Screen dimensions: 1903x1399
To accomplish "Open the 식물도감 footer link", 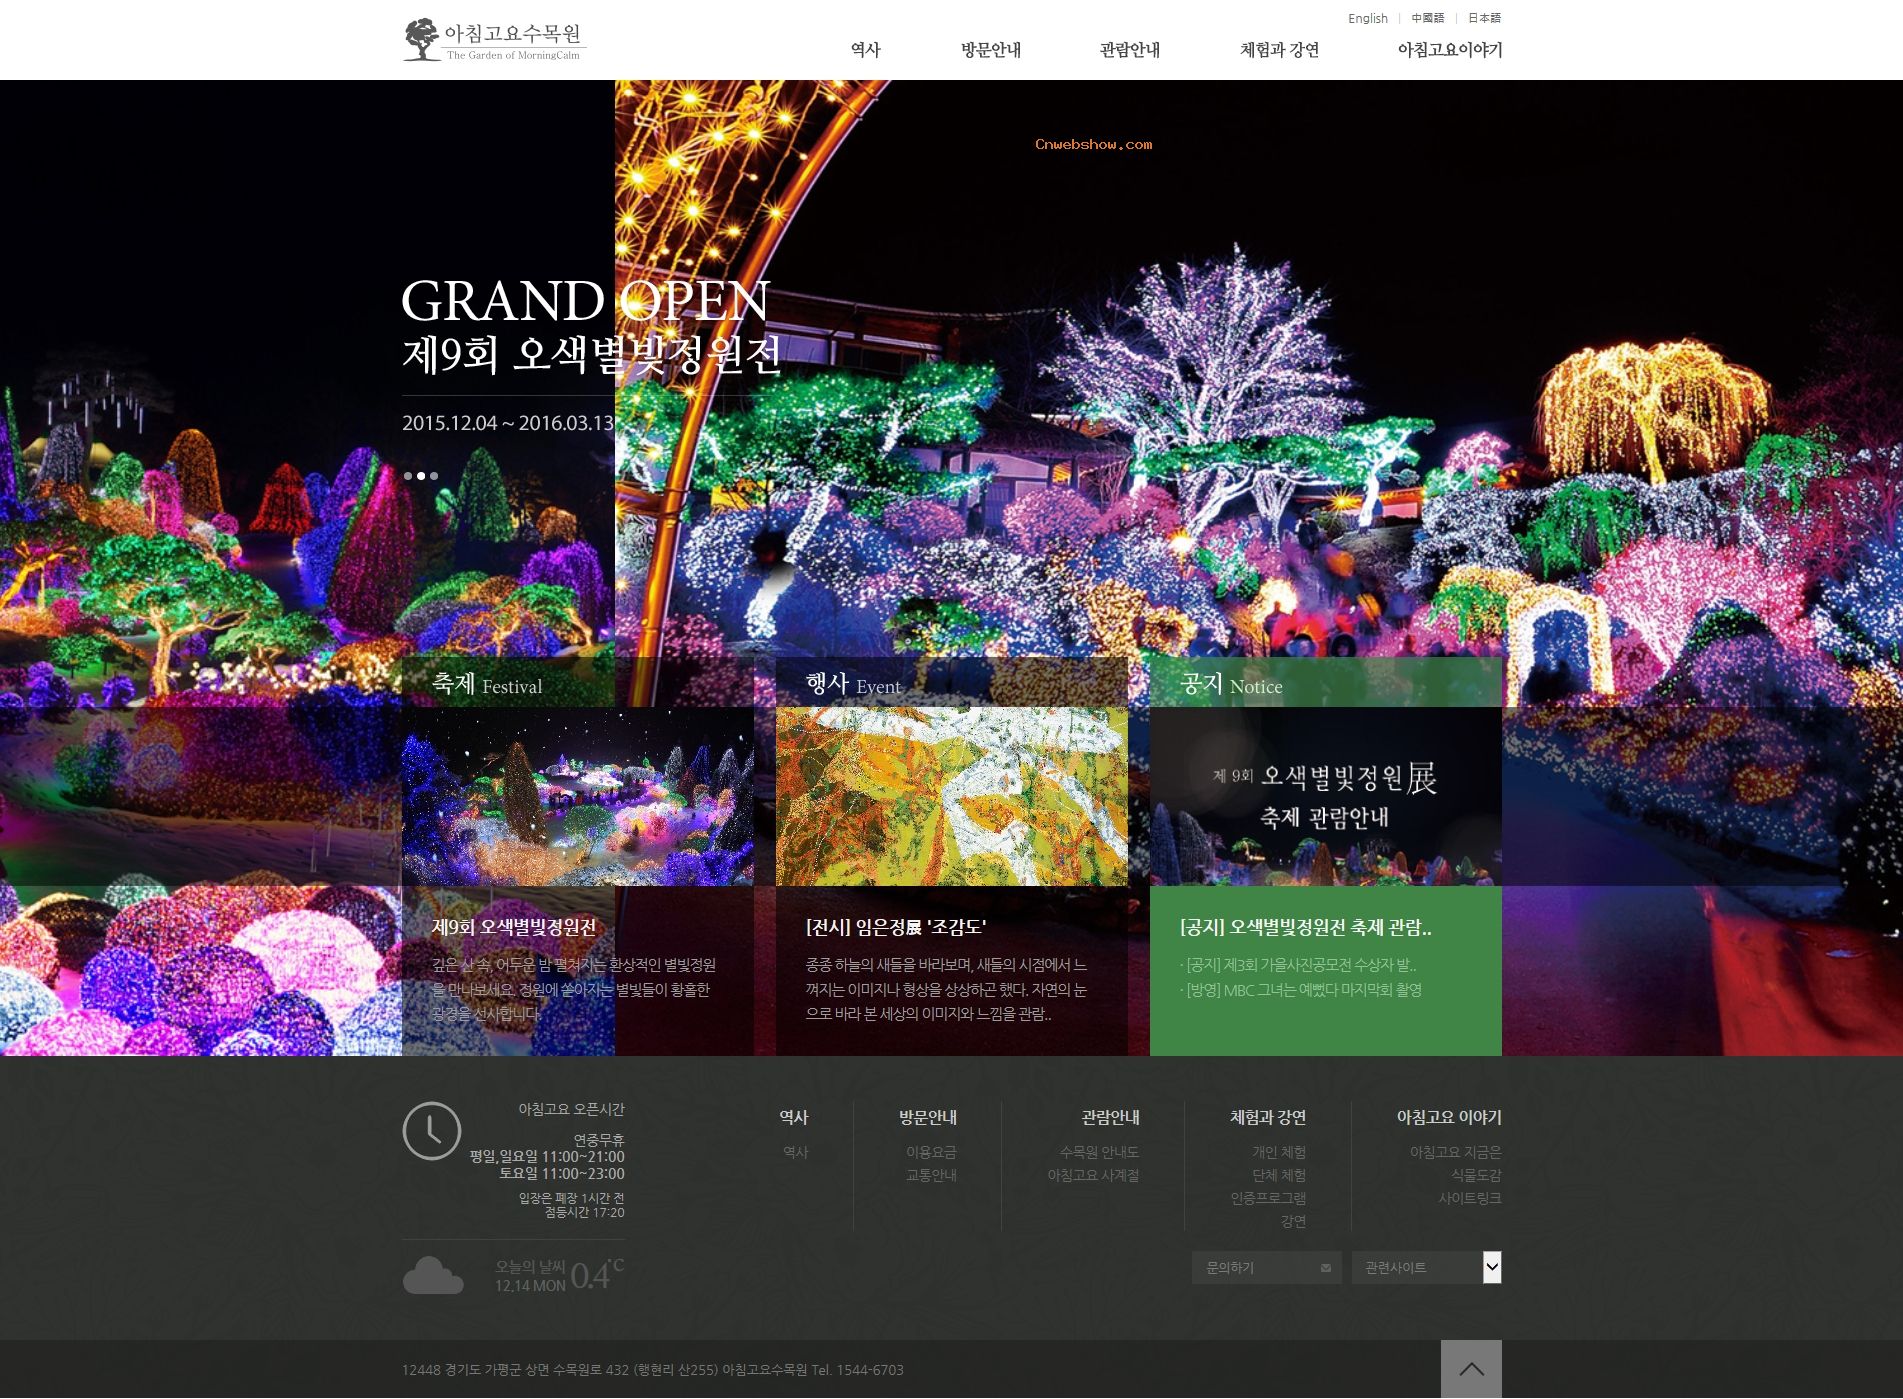I will click(x=1475, y=1175).
